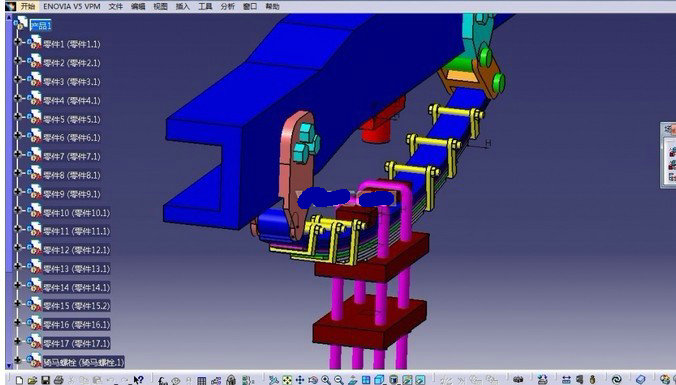Click the tree scrollbar up arrow
The image size is (676, 385).
[9, 17]
